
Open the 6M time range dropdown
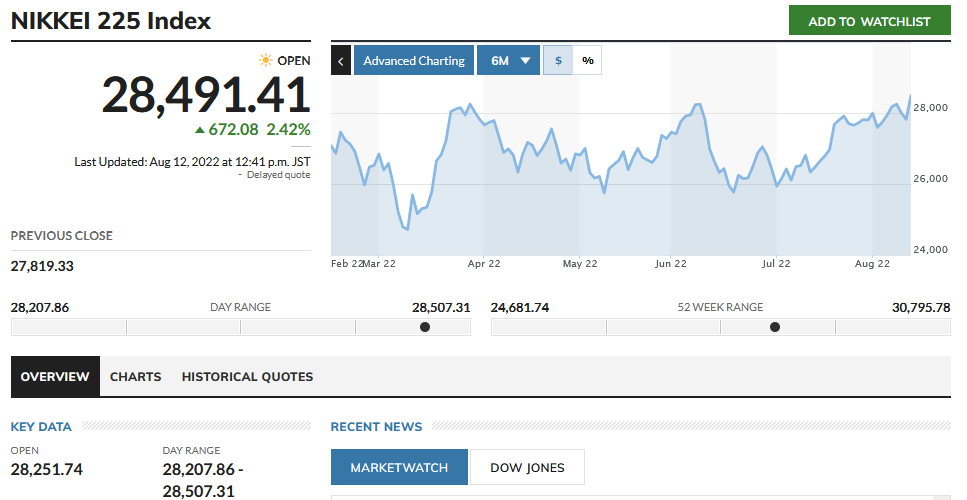coord(508,60)
